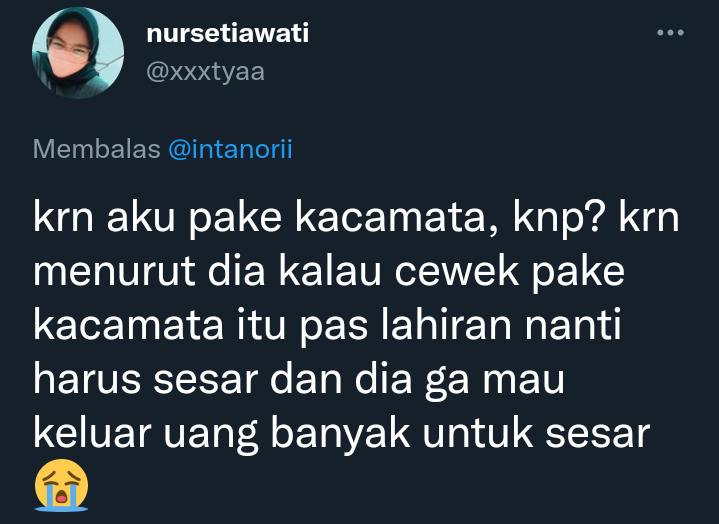Image resolution: width=719 pixels, height=524 pixels.
Task: Click the word 'banyak' in the tweet
Action: pyautogui.click(x=340, y=433)
